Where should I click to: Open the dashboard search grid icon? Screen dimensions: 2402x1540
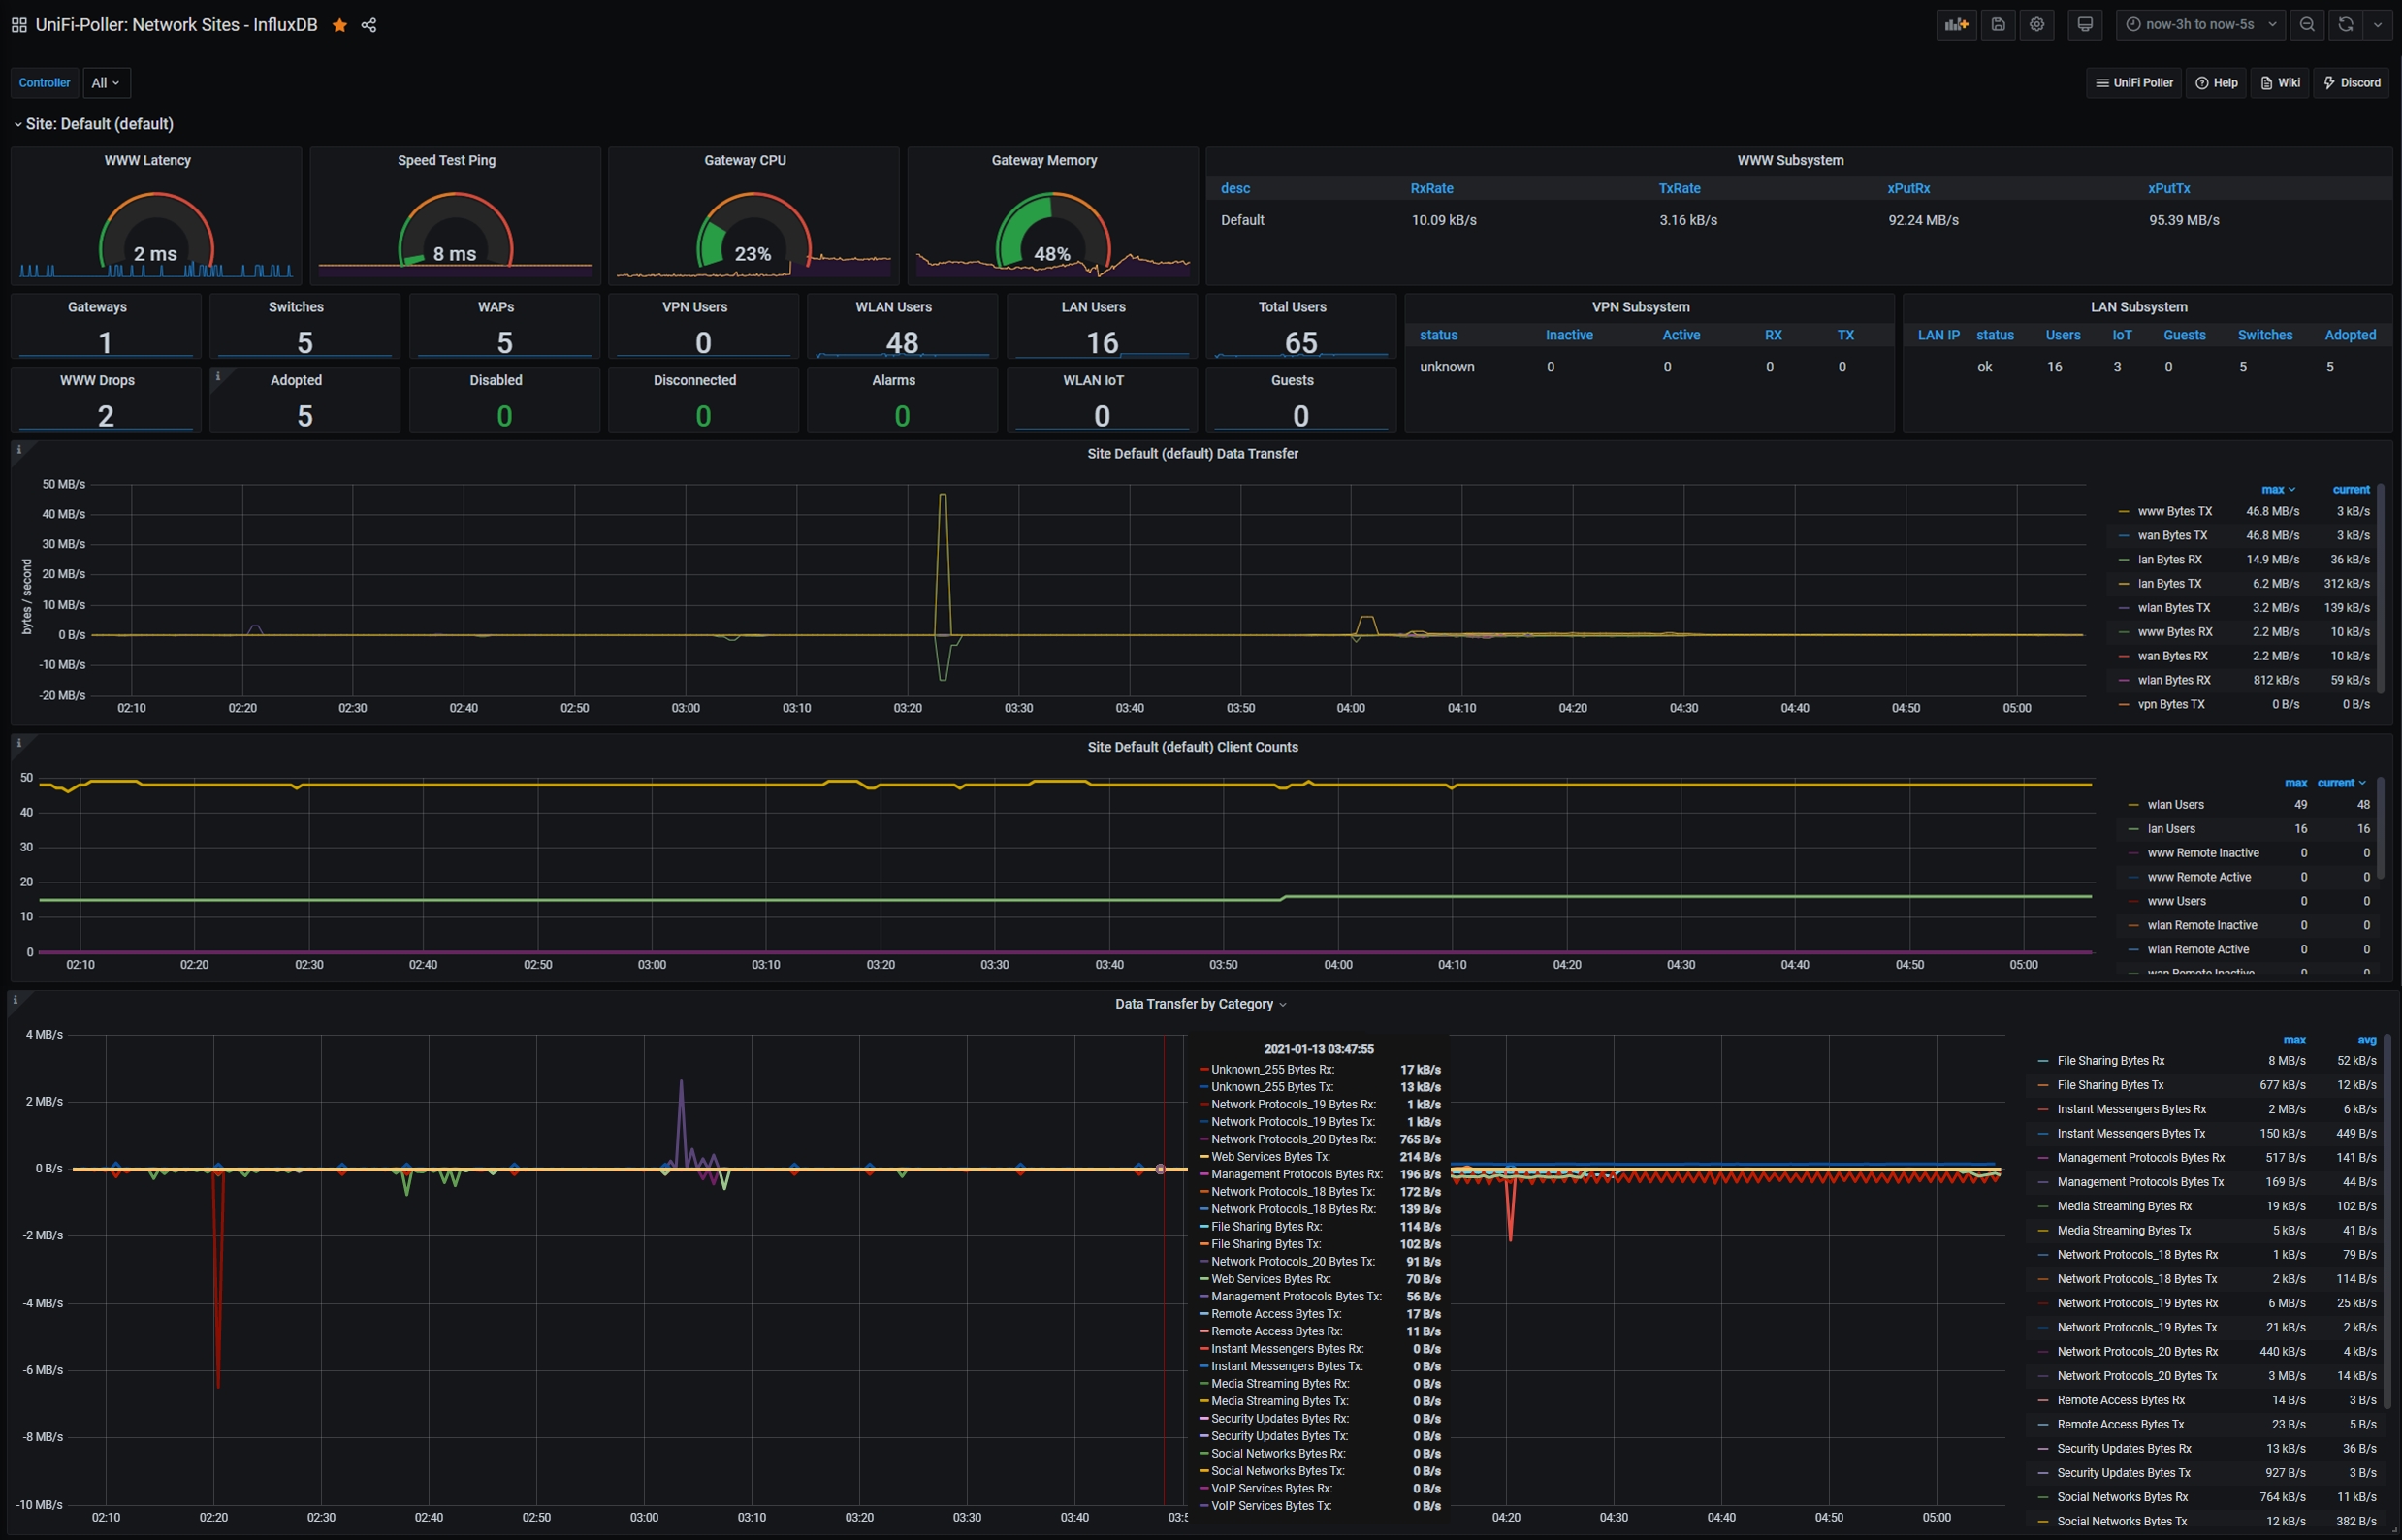pyautogui.click(x=19, y=25)
